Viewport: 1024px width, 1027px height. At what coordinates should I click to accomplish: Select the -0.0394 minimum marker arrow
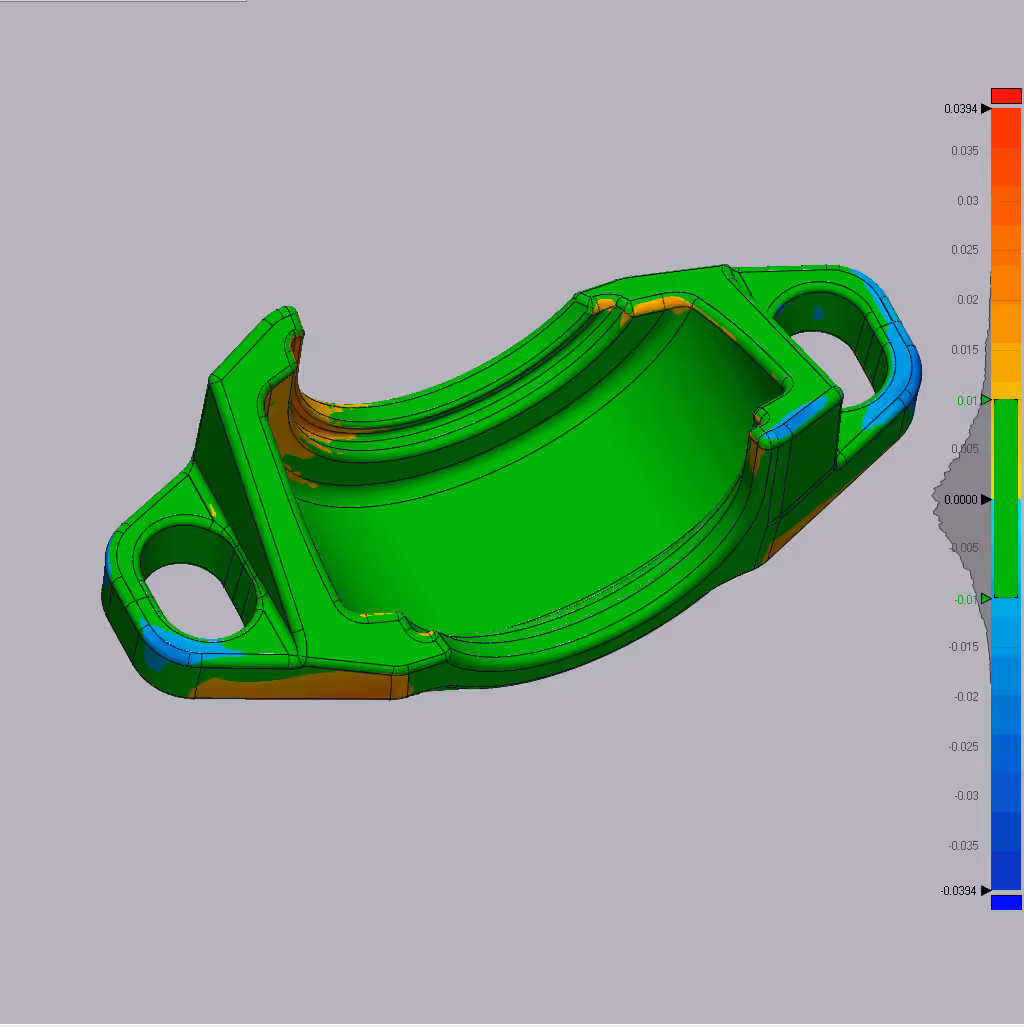[985, 890]
